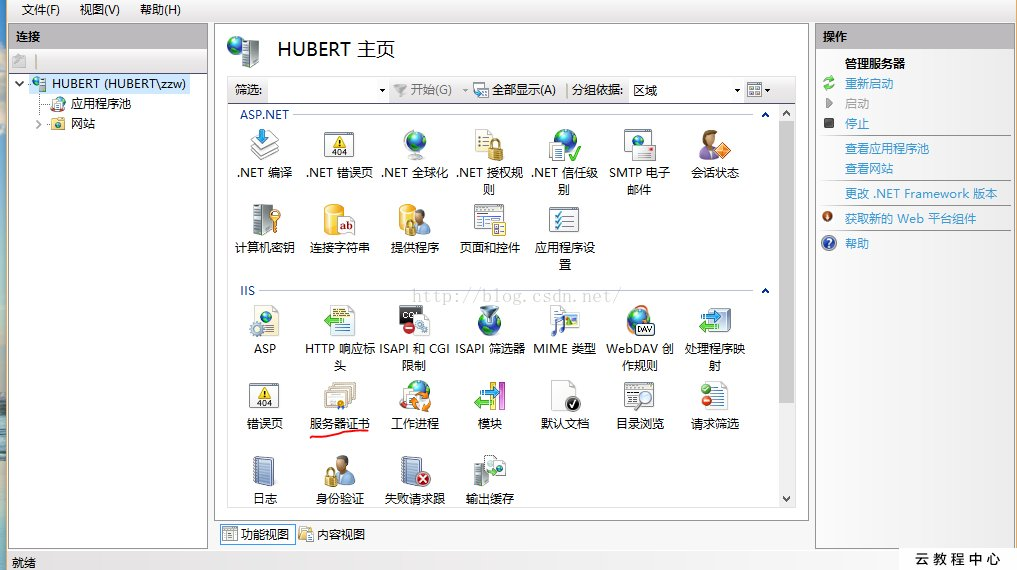
Task: Open the 连接字符串 icon
Action: point(339,220)
